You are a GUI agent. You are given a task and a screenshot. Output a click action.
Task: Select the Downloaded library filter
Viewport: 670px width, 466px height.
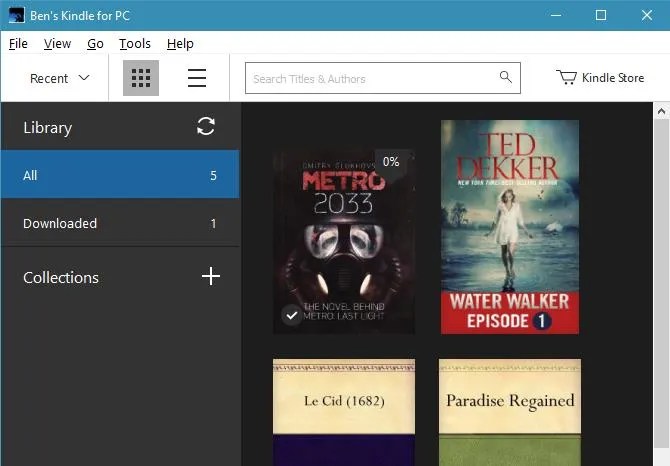120,223
